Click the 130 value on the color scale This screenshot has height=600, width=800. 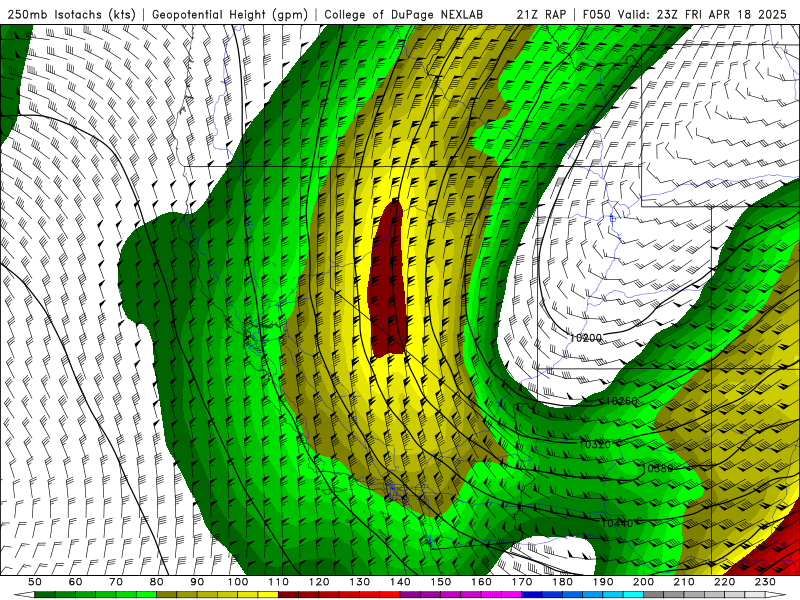(360, 582)
